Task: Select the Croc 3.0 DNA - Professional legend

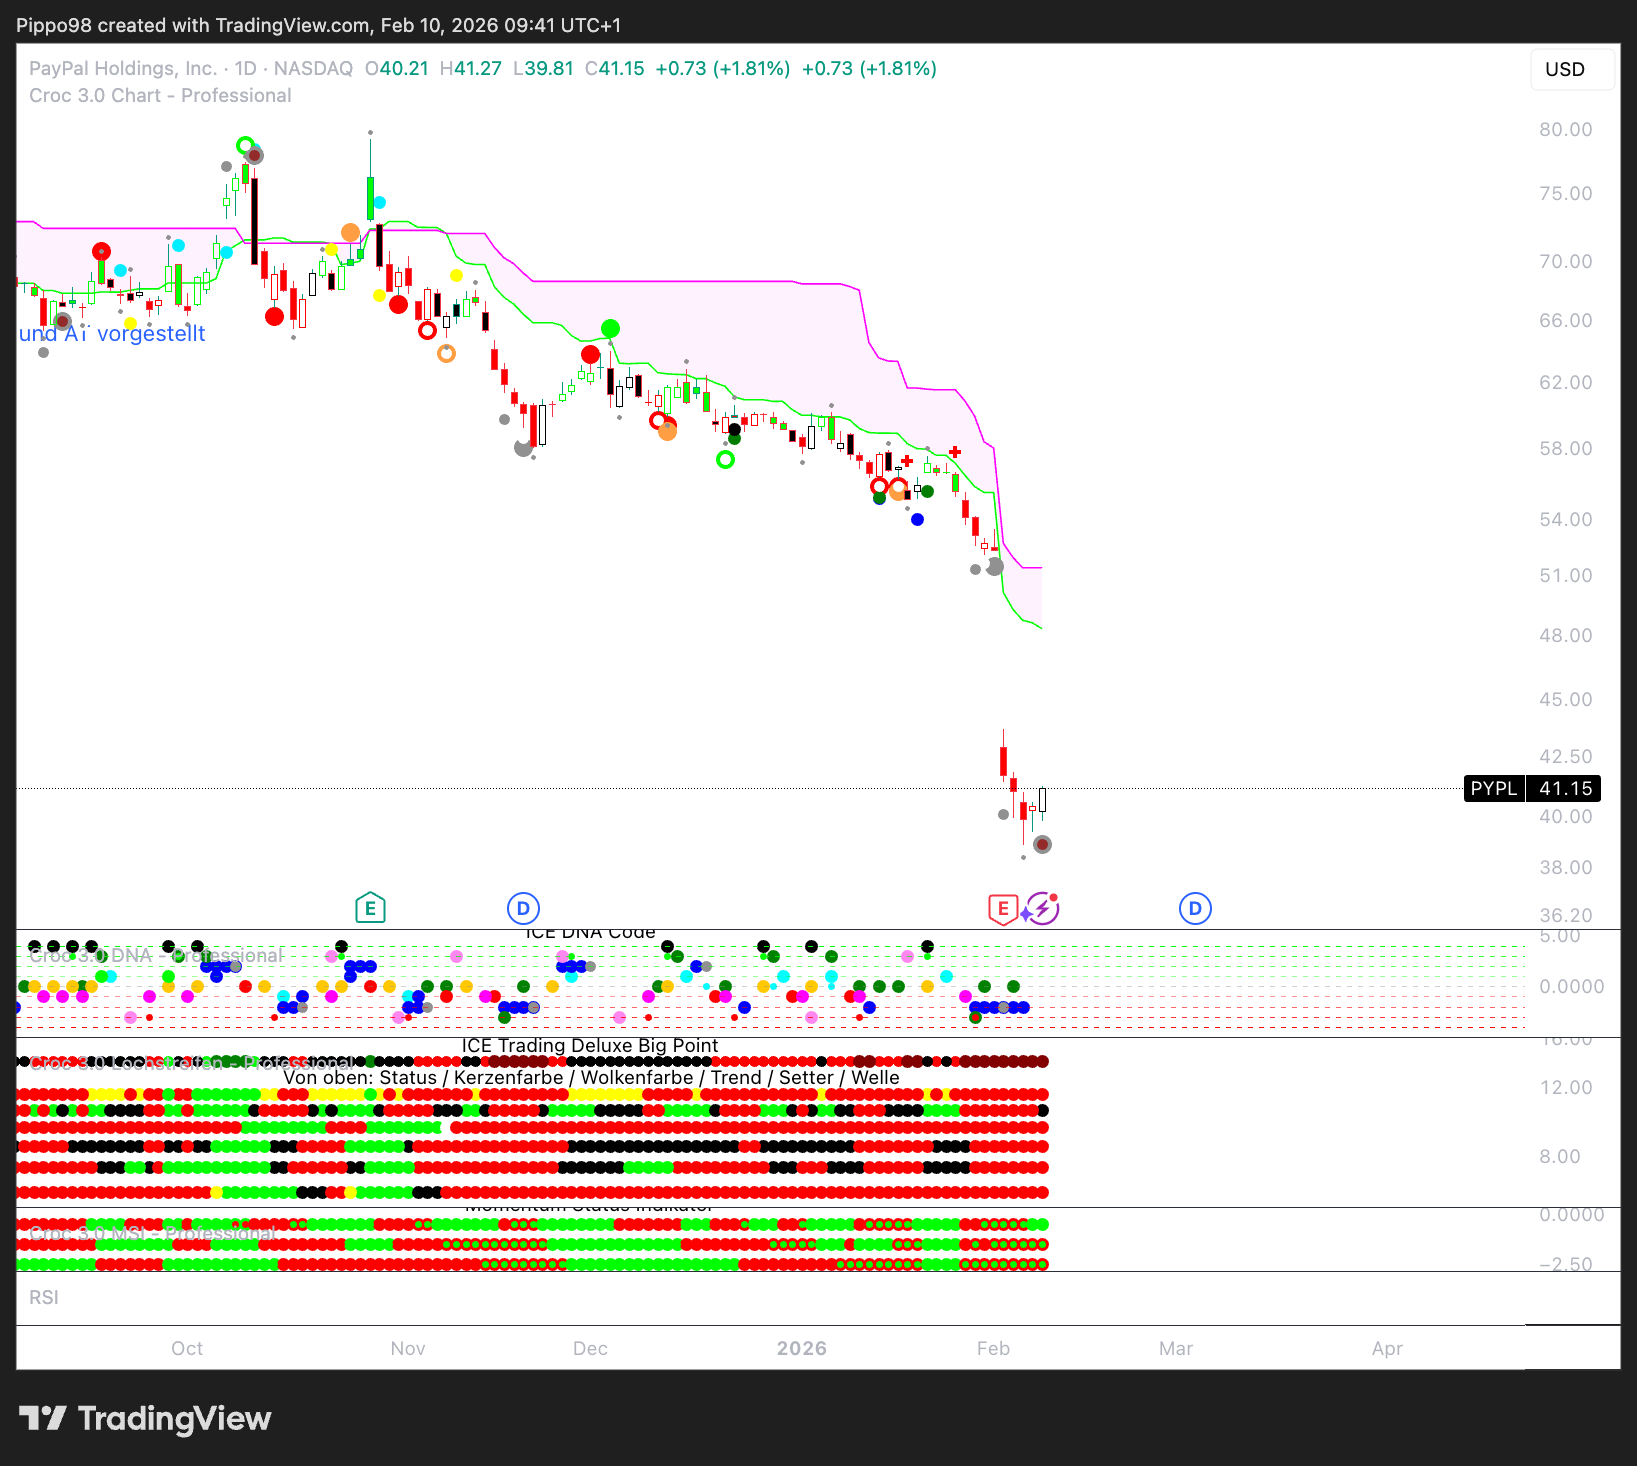Action: pos(155,955)
